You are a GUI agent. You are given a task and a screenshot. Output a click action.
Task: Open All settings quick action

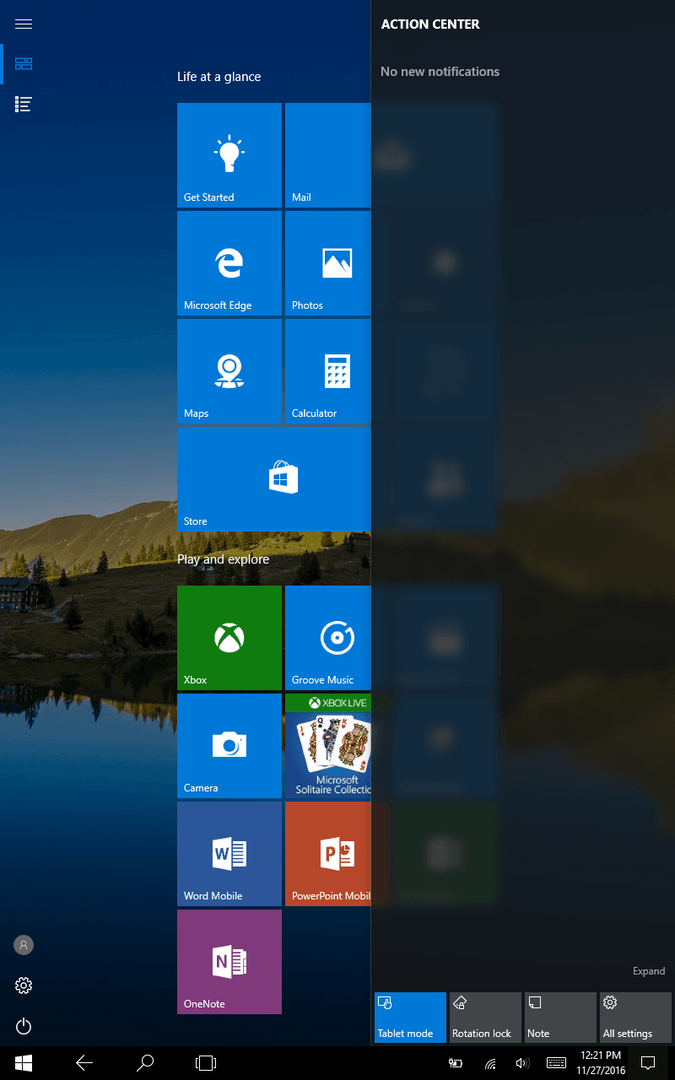tap(636, 1017)
